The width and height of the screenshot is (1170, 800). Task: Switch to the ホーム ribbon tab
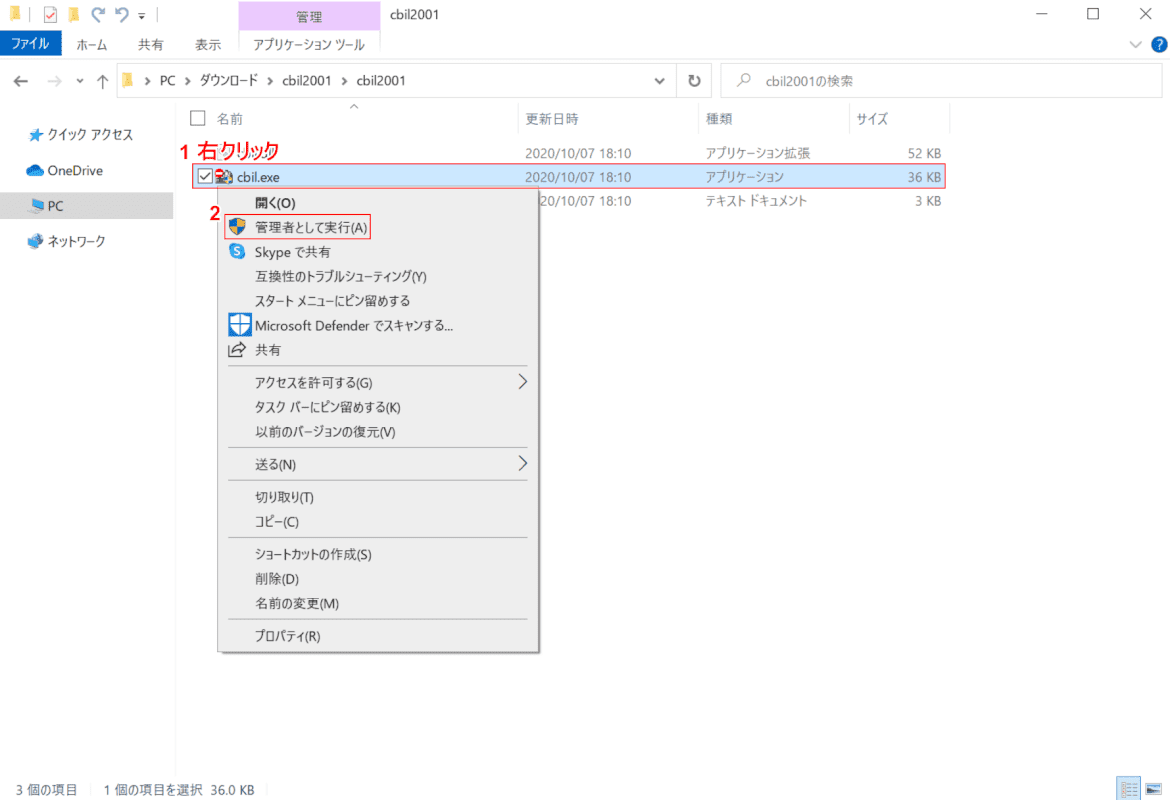pos(92,45)
